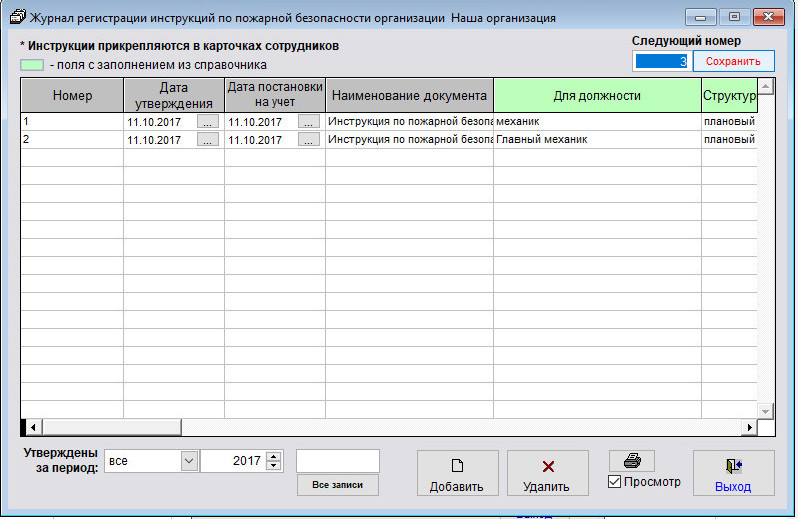Toggle the Просмотр checkbox
Image resolution: width=798 pixels, height=519 pixels.
pyautogui.click(x=615, y=481)
